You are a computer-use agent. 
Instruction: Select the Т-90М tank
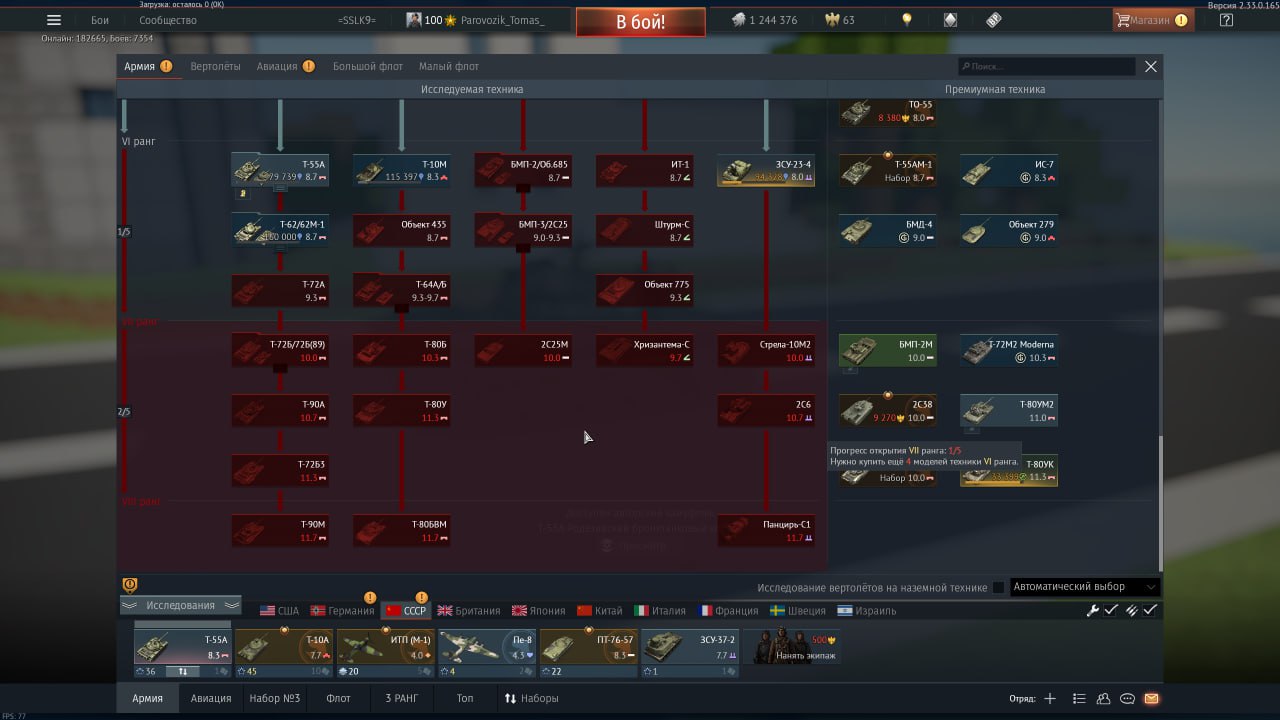(x=280, y=530)
